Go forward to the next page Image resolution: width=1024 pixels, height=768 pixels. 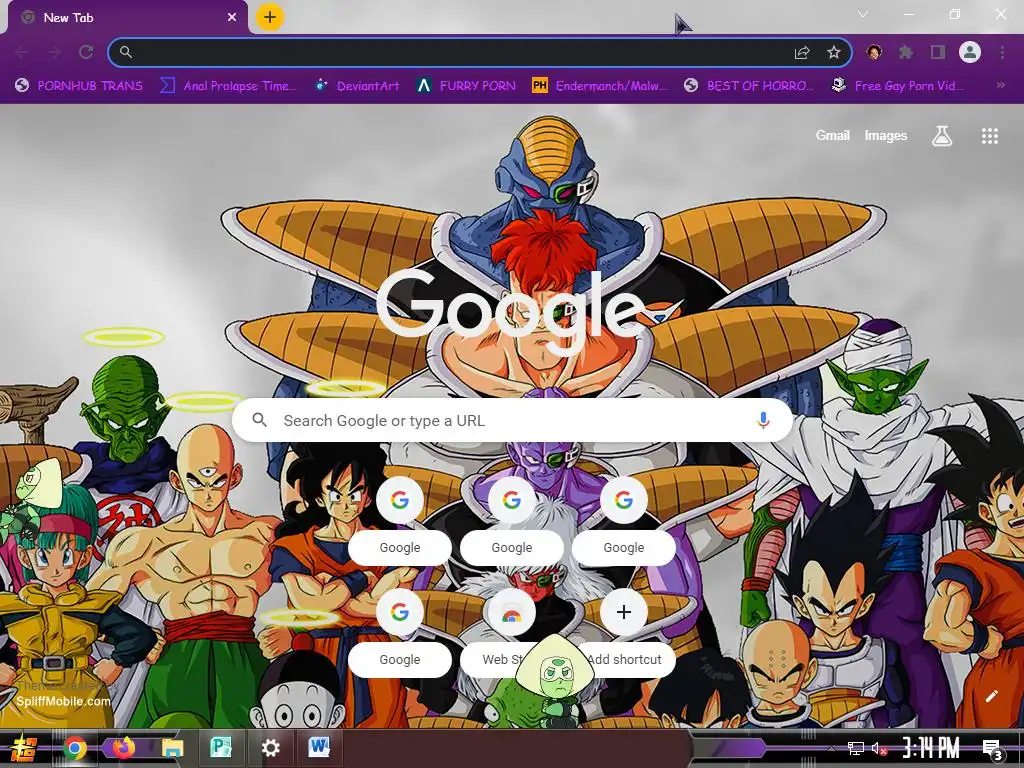coord(54,52)
